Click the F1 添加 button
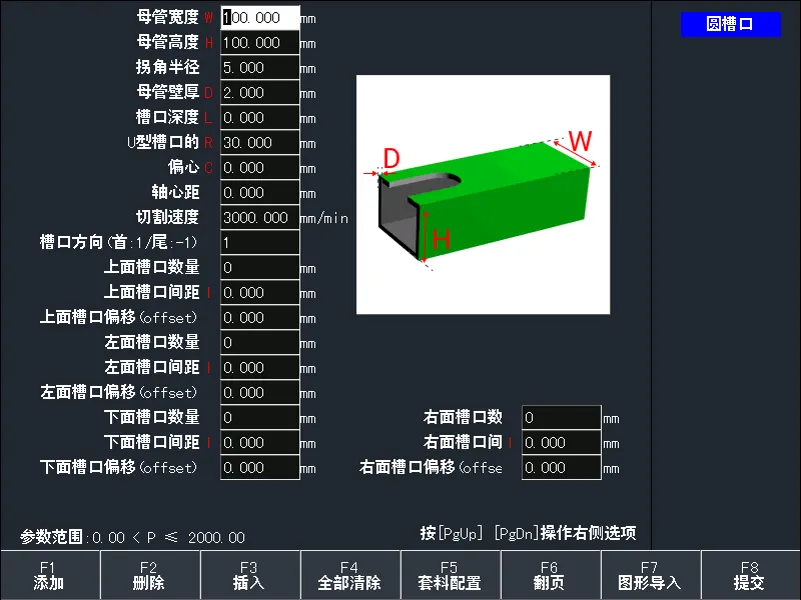 click(50, 575)
